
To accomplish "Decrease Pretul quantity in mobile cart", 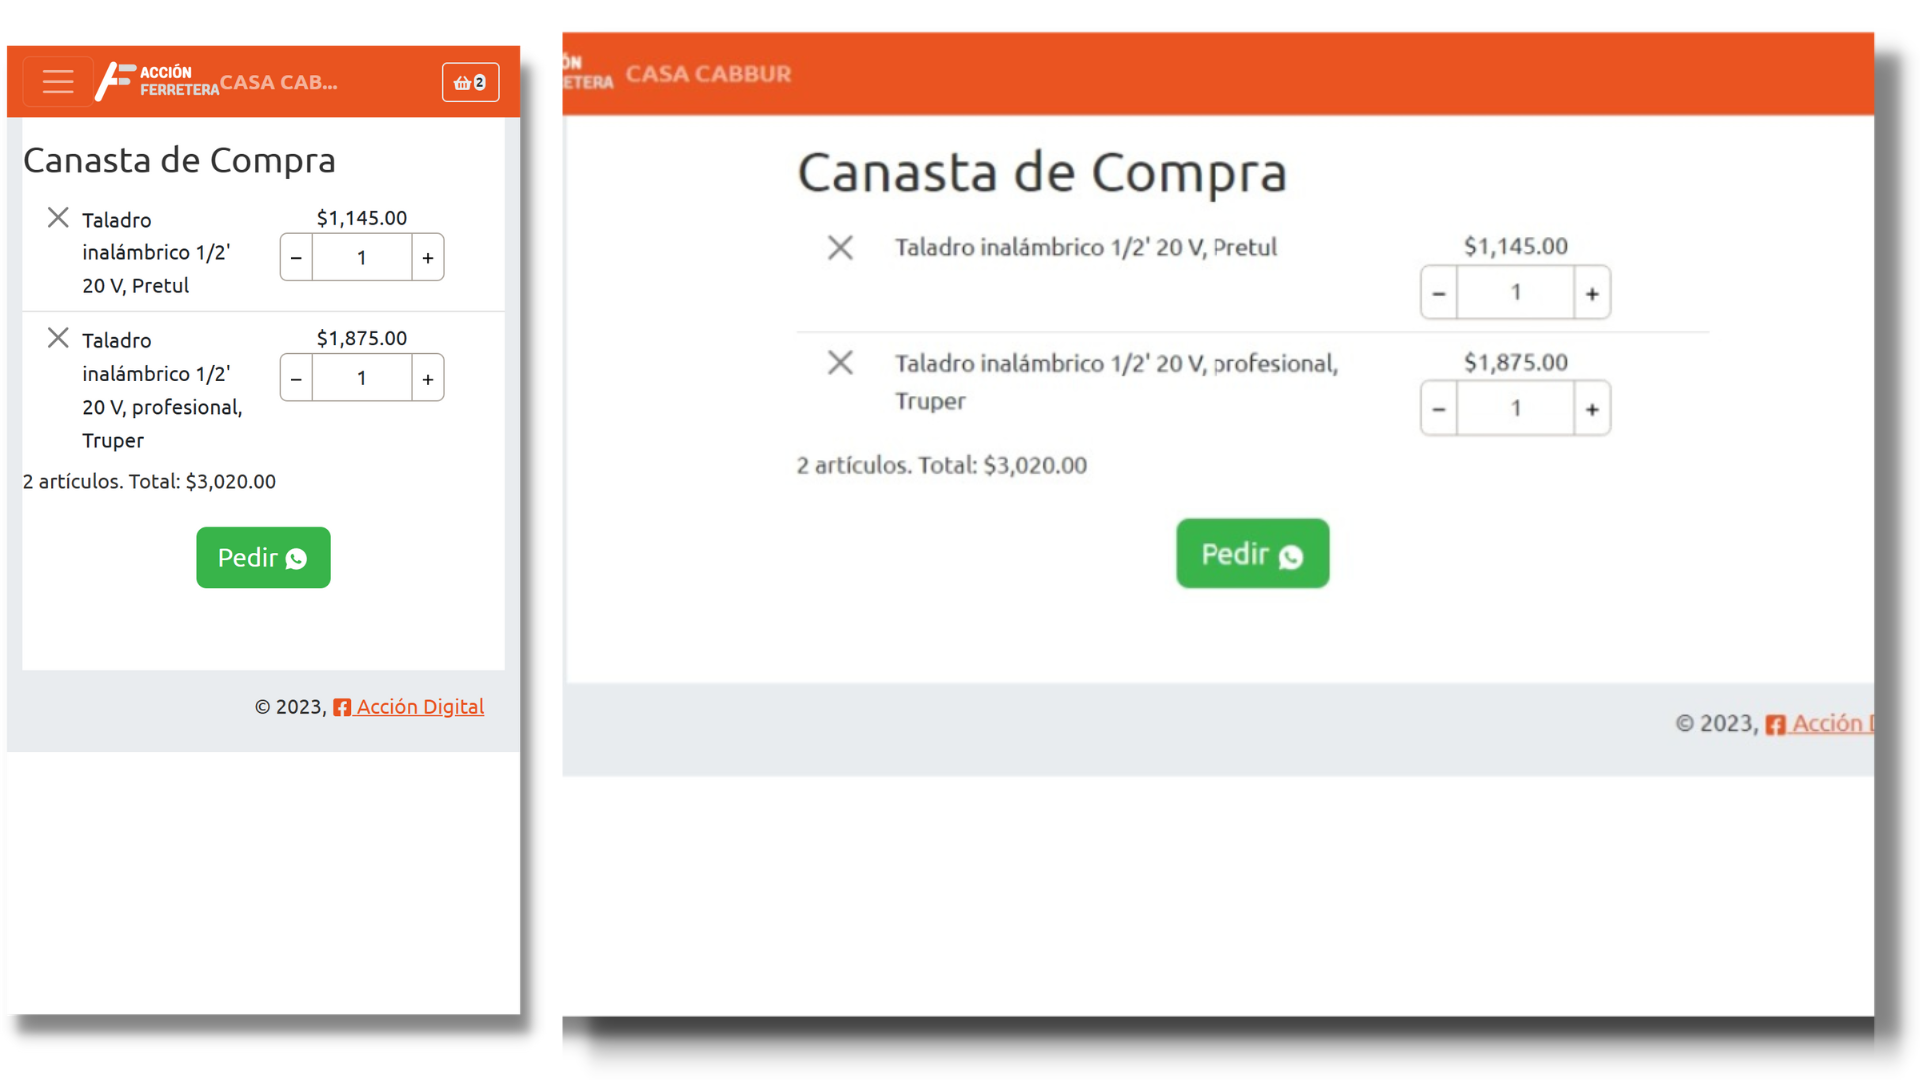I will pyautogui.click(x=296, y=258).
